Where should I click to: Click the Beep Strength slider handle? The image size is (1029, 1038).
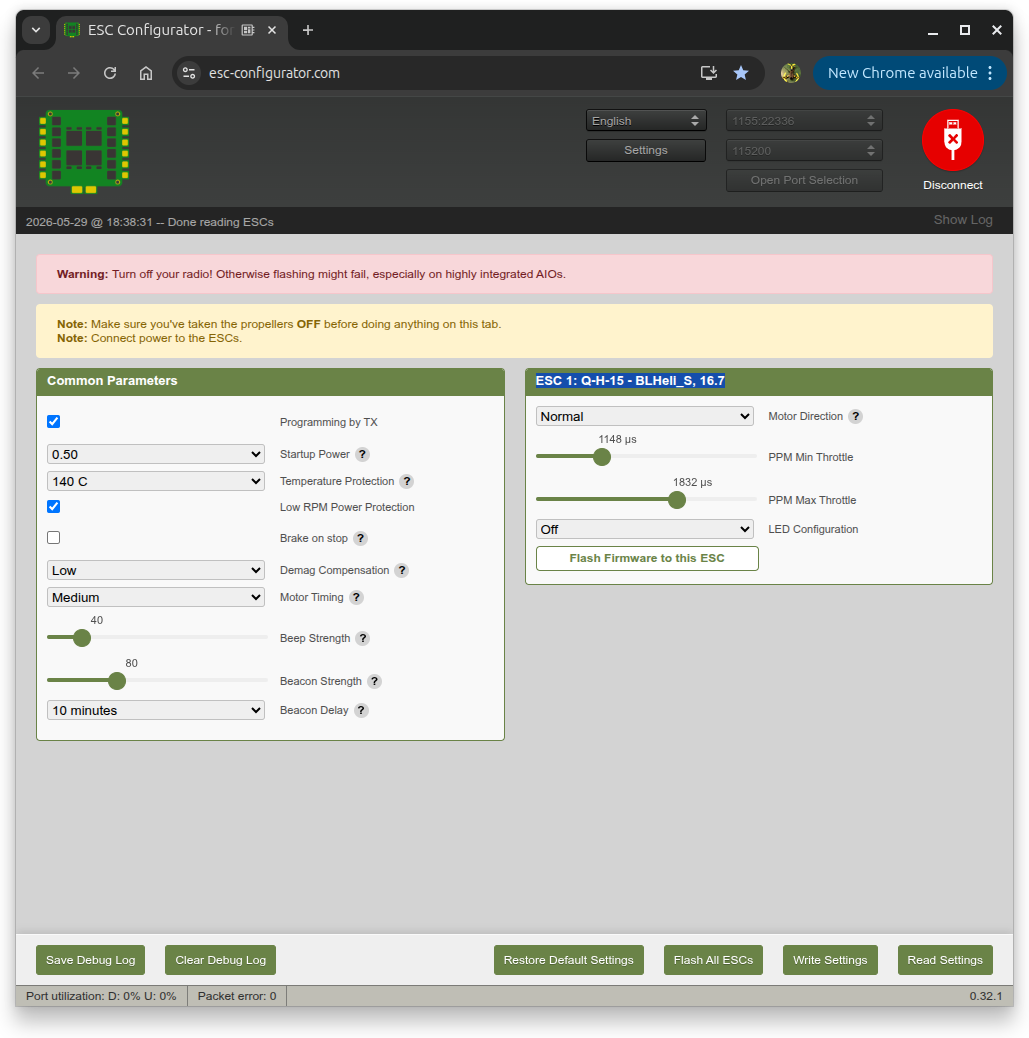[82, 638]
